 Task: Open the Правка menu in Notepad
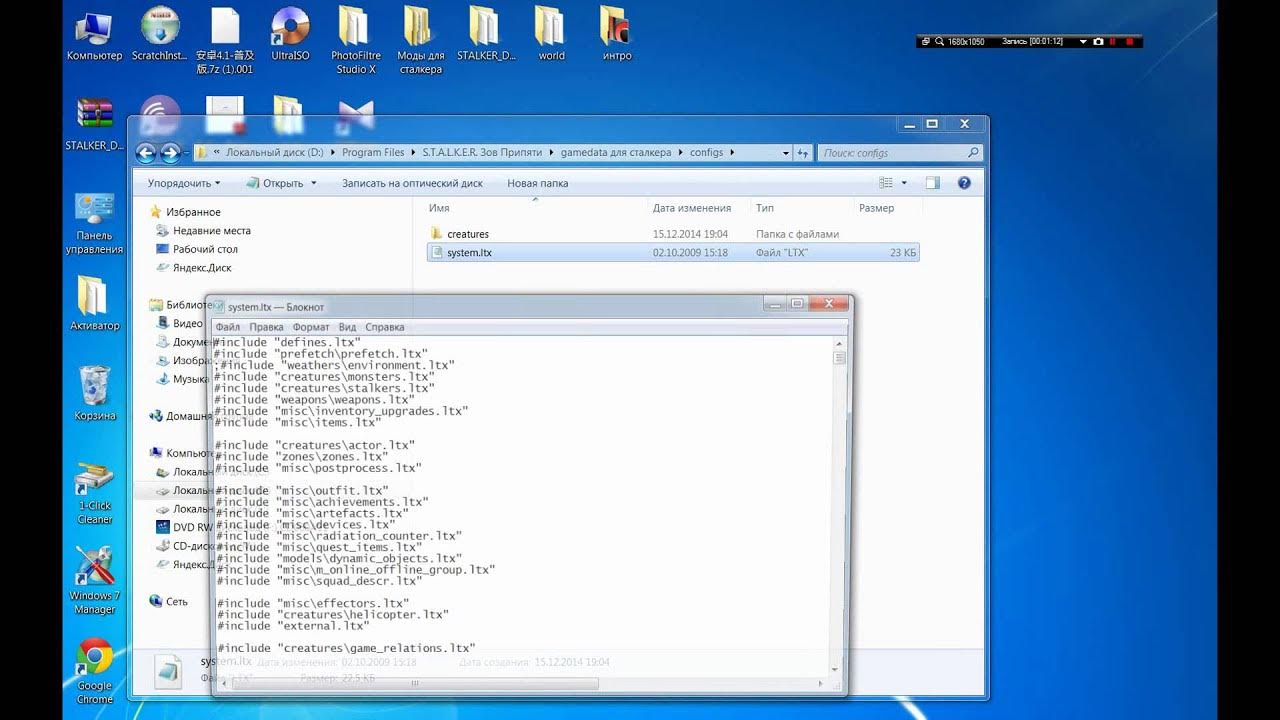pyautogui.click(x=266, y=327)
